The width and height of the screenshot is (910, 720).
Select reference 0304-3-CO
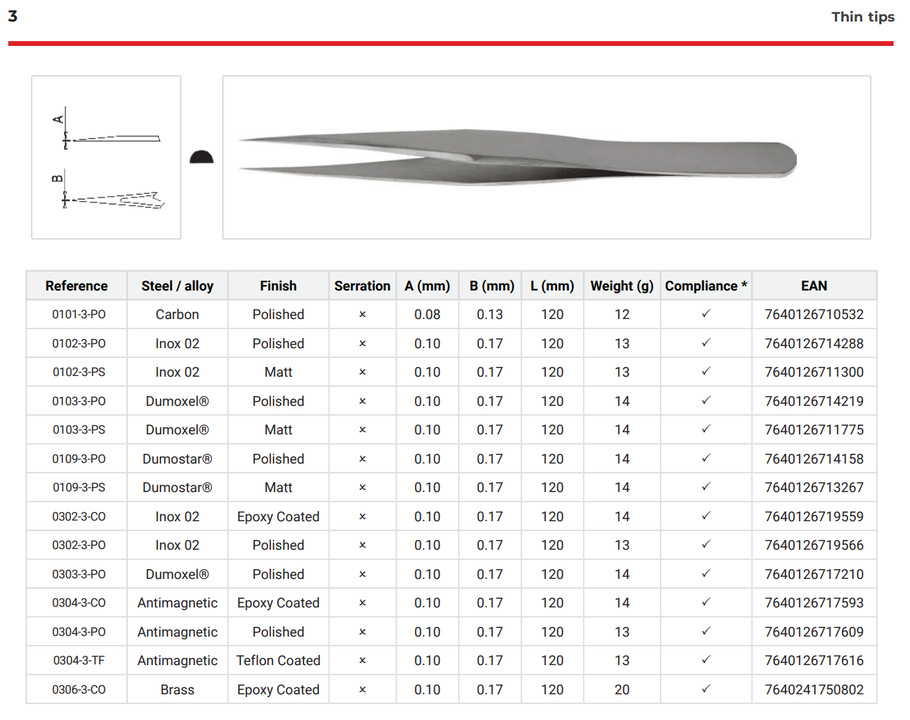coord(79,603)
